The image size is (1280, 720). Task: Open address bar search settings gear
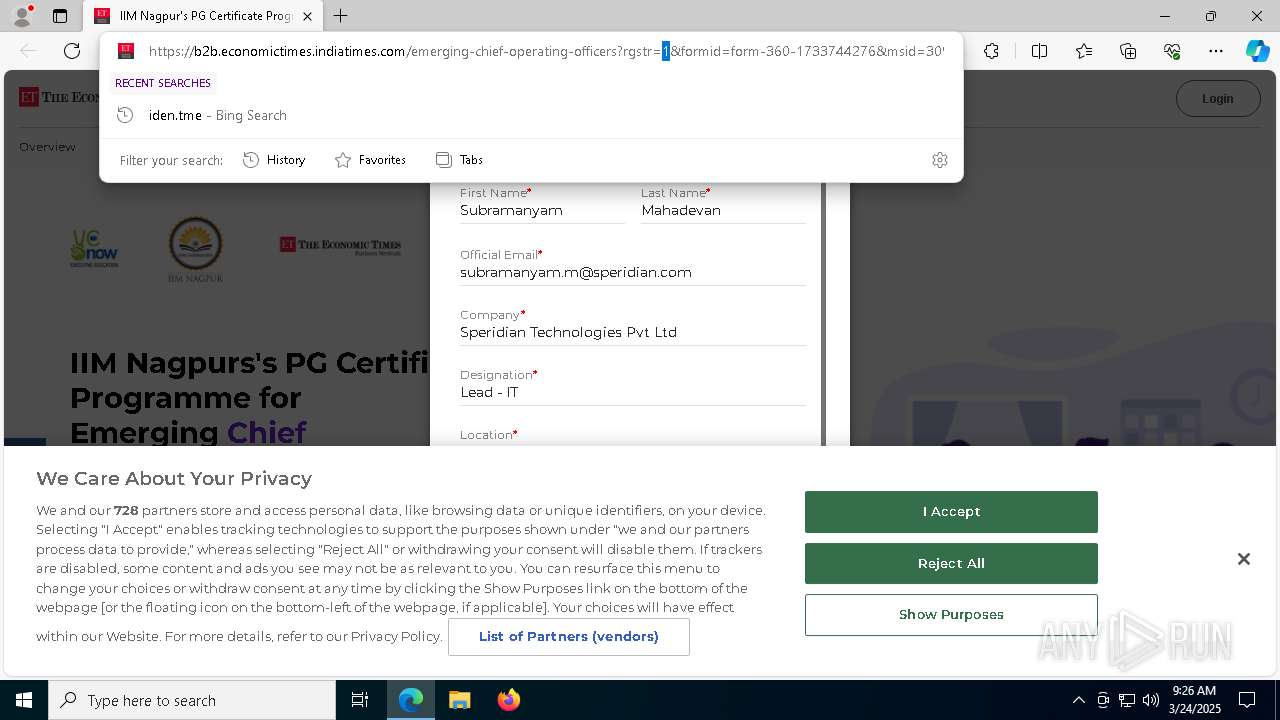tap(940, 160)
